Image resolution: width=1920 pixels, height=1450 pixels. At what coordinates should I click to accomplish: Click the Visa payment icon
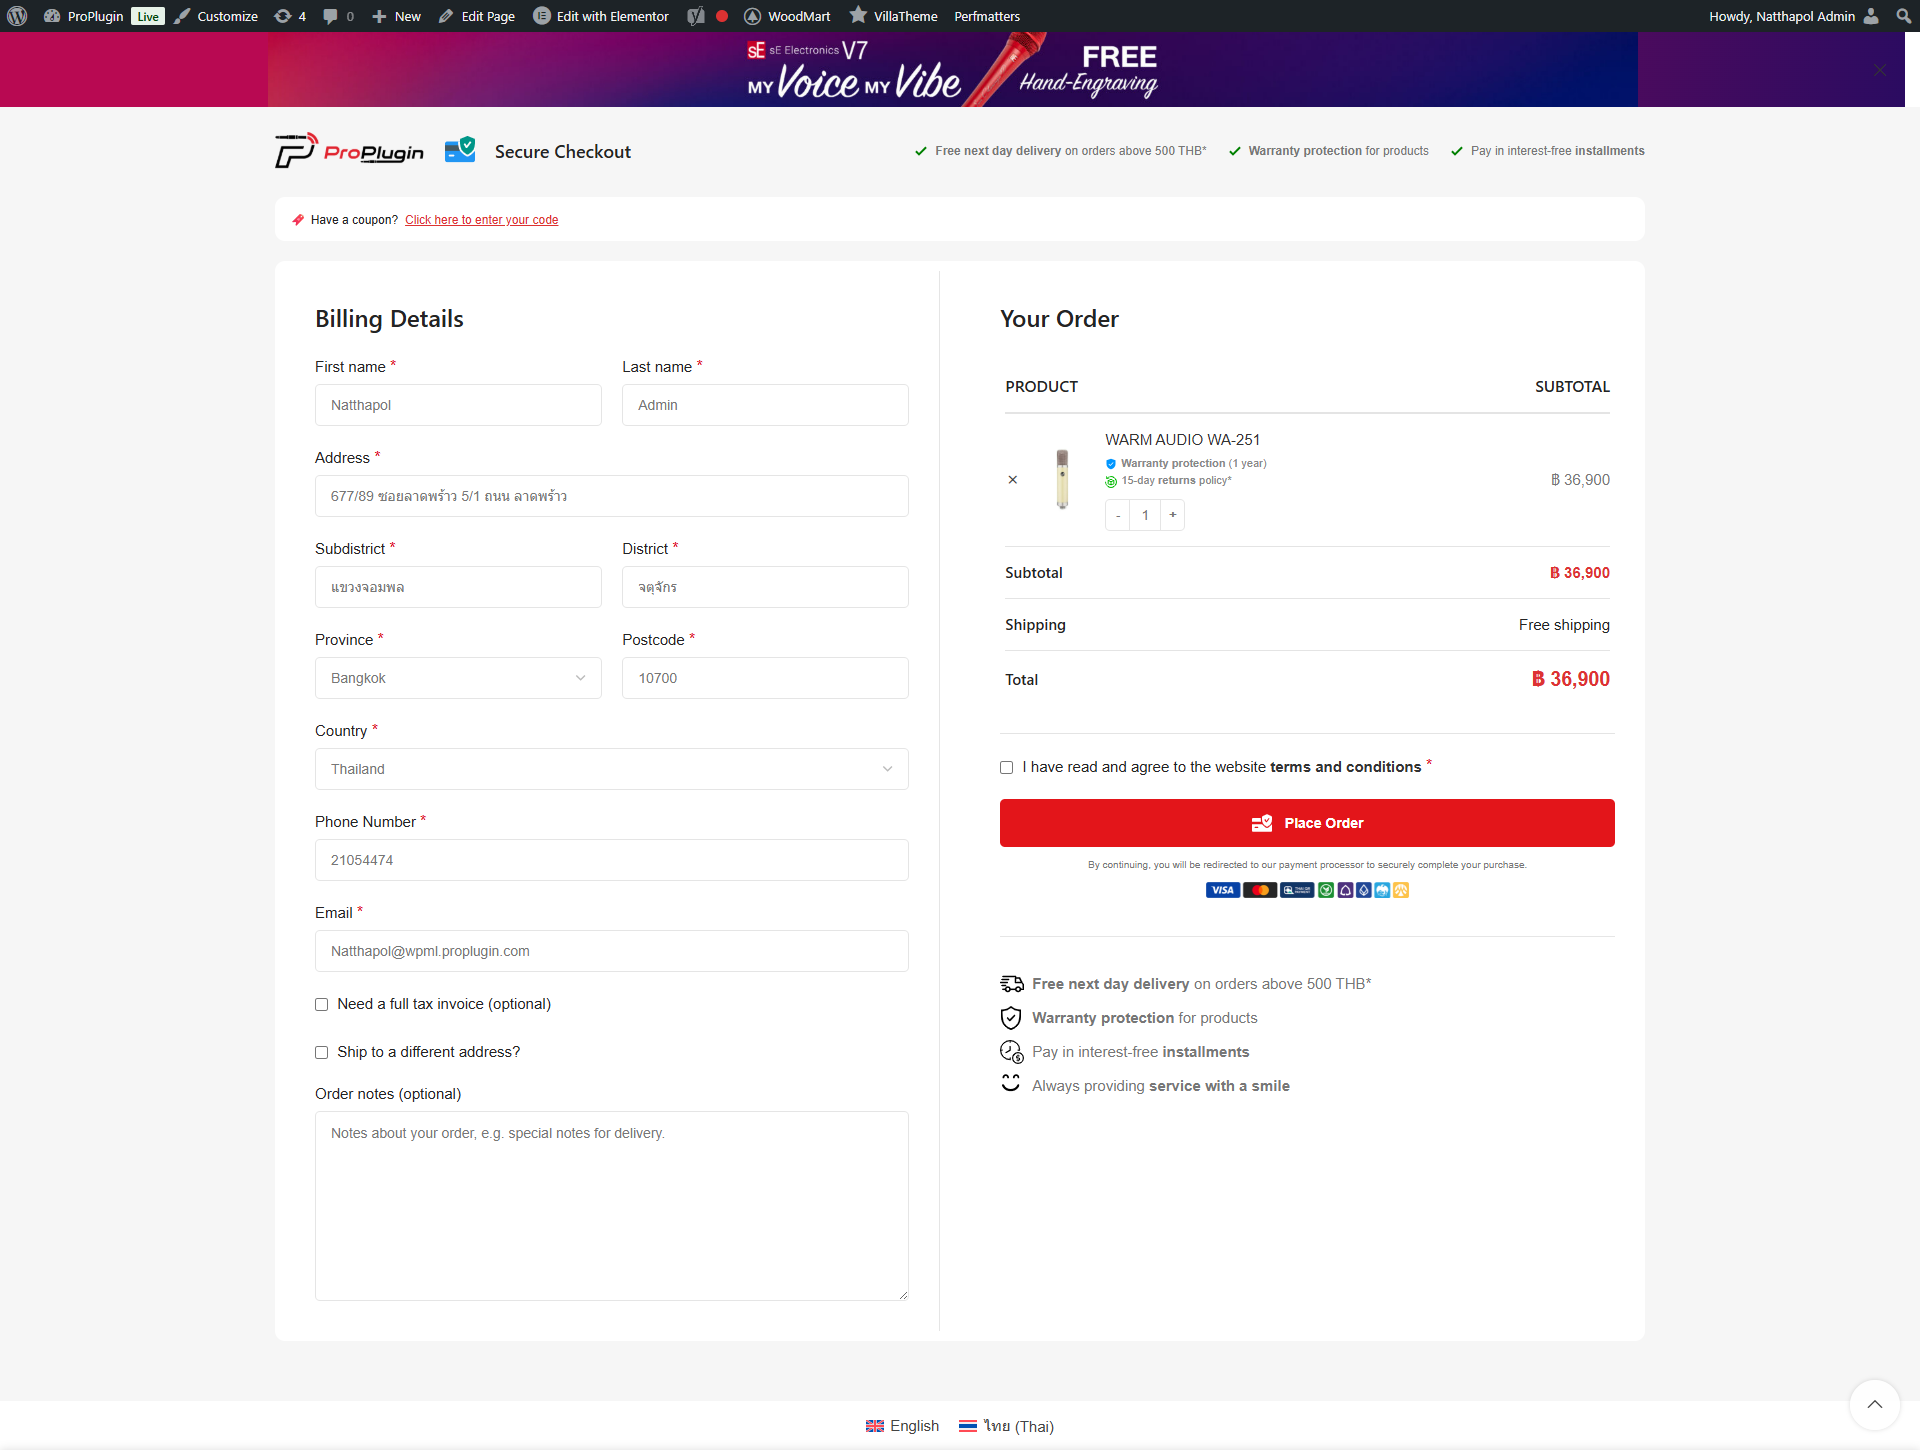pyautogui.click(x=1222, y=890)
